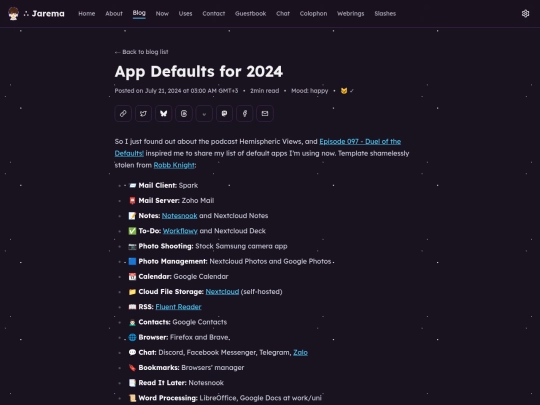Click the To-Do checkmark emoji
This screenshot has height=405, width=540.
132,231
